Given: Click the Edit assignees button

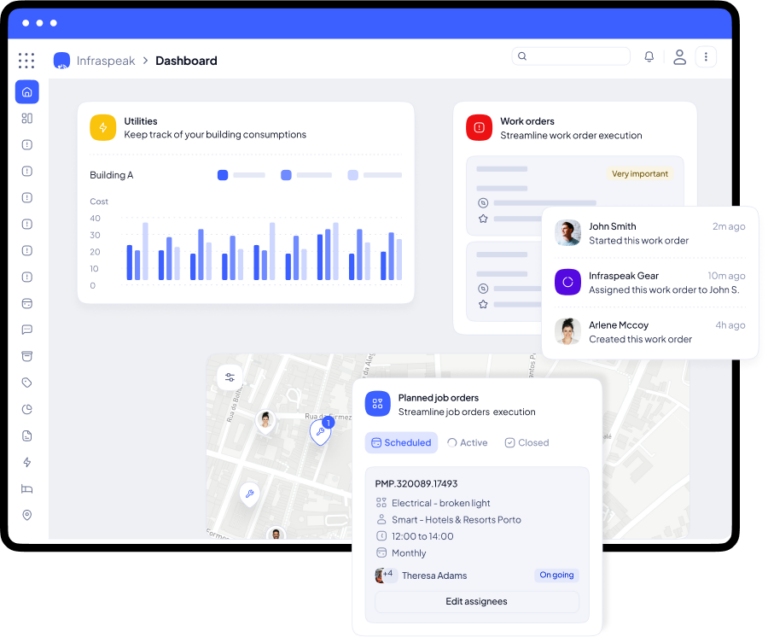Looking at the screenshot, I should (476, 601).
